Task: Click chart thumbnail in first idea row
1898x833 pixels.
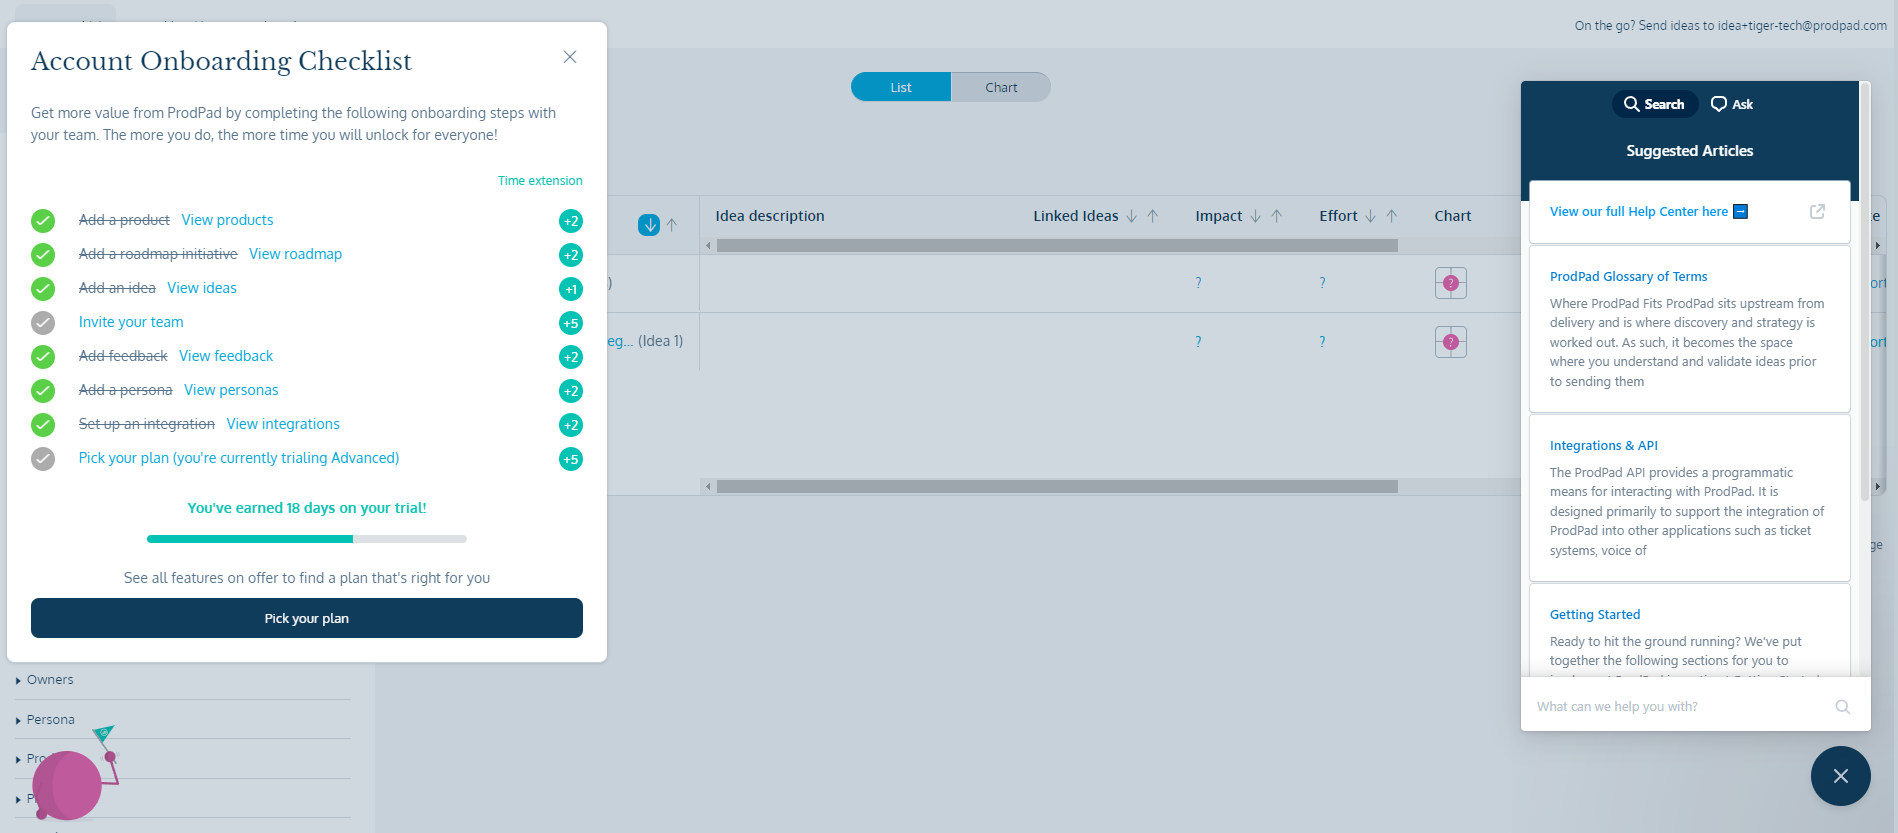Action: pos(1451,283)
